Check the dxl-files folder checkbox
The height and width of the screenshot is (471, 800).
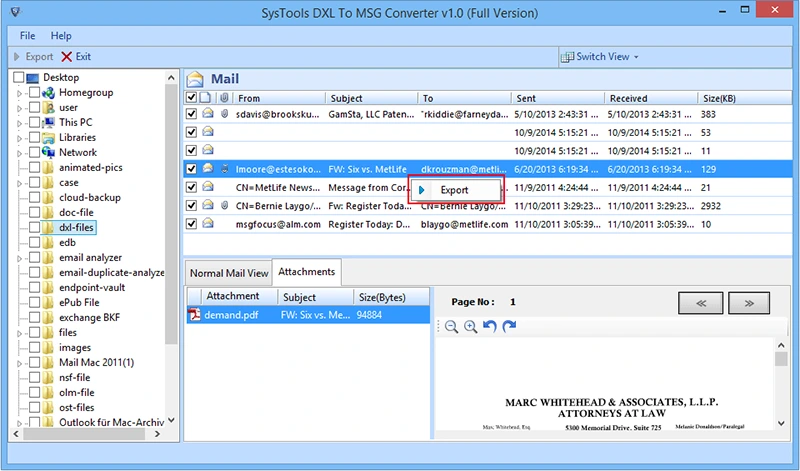34,227
